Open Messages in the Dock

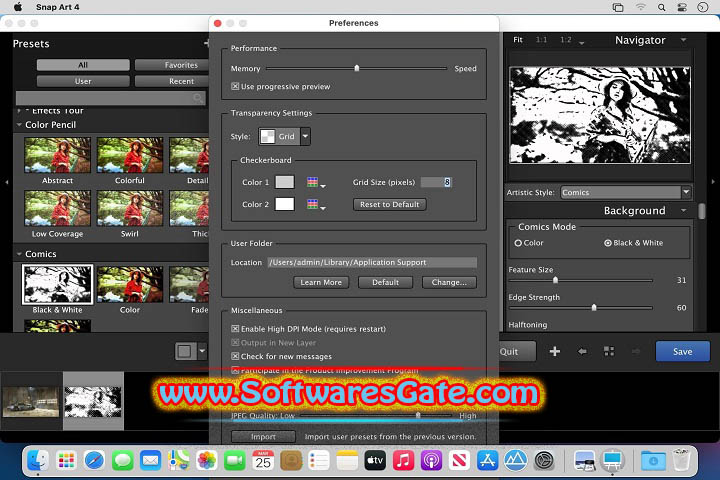point(122,460)
